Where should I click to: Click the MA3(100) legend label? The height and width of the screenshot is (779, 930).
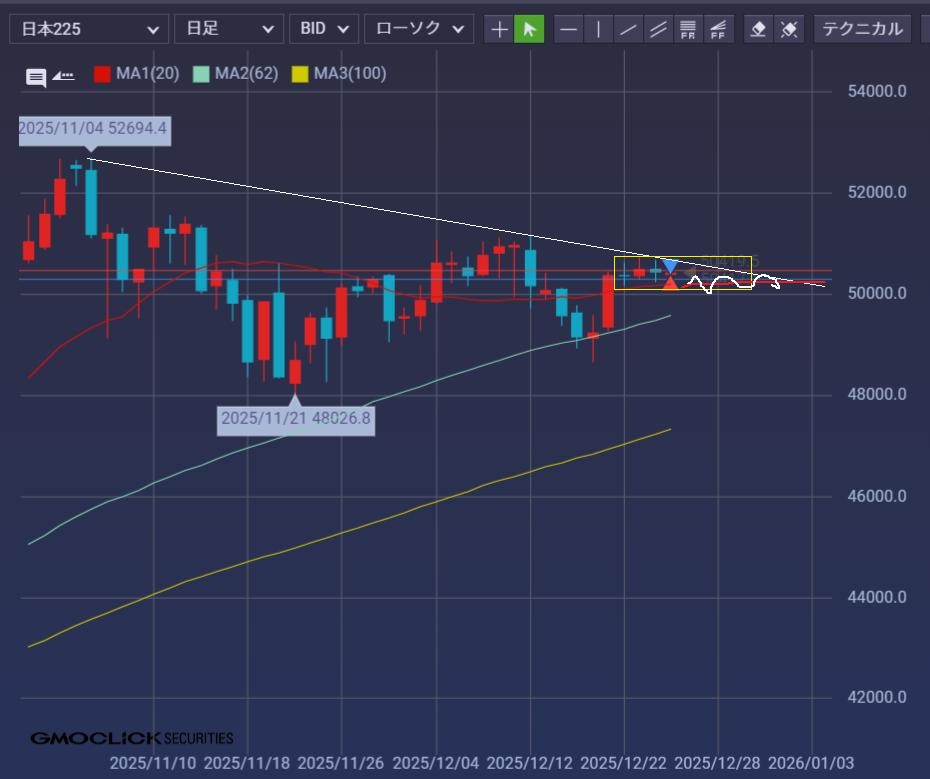click(349, 74)
